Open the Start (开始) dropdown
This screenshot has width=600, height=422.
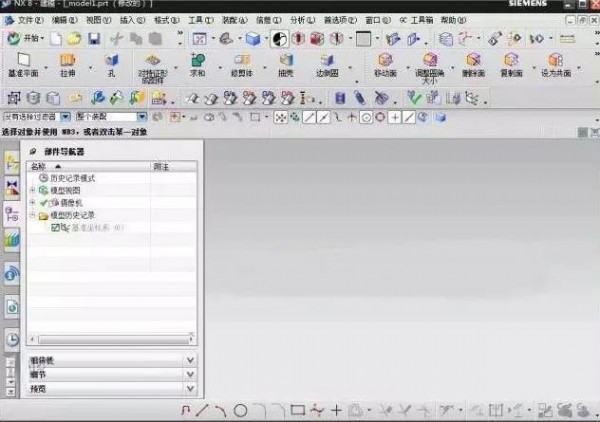pos(25,38)
